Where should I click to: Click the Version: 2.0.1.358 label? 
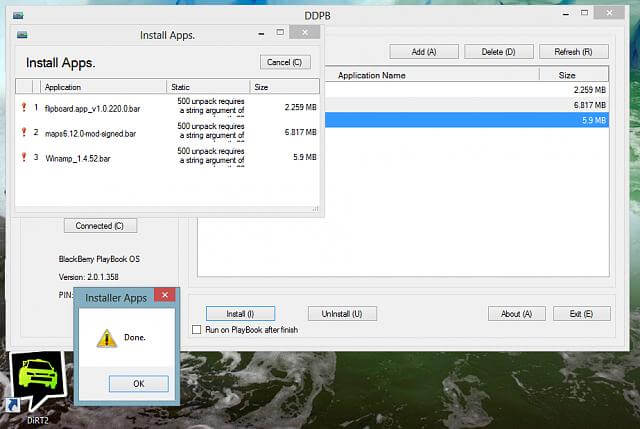(x=89, y=277)
